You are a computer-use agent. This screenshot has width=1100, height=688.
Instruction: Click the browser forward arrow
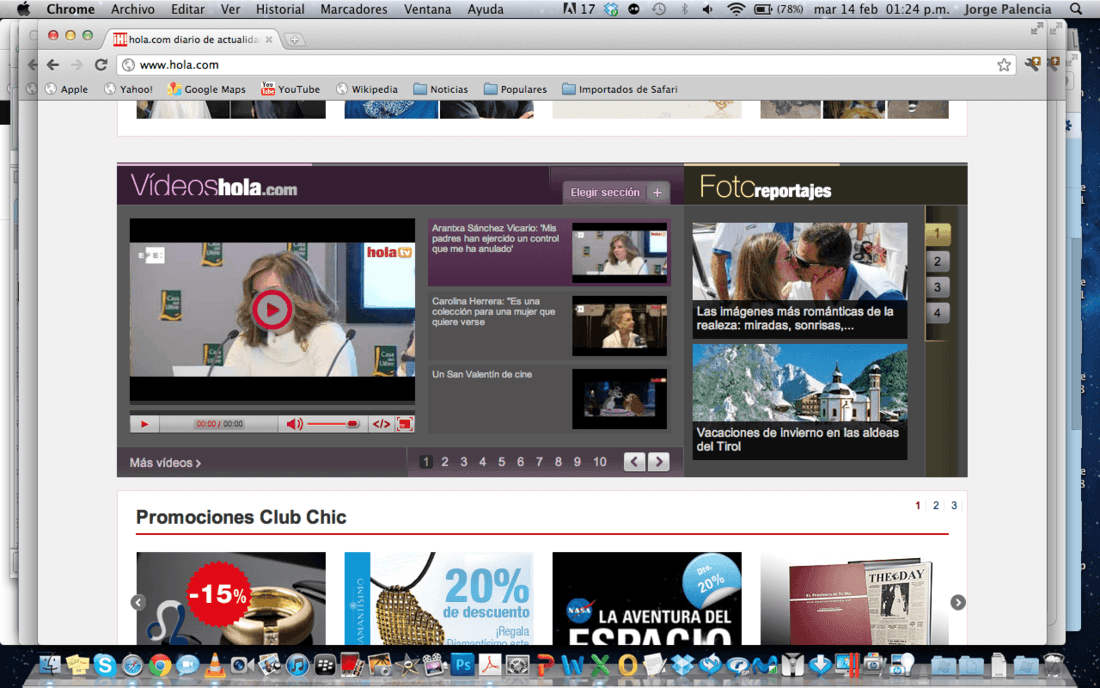click(76, 65)
